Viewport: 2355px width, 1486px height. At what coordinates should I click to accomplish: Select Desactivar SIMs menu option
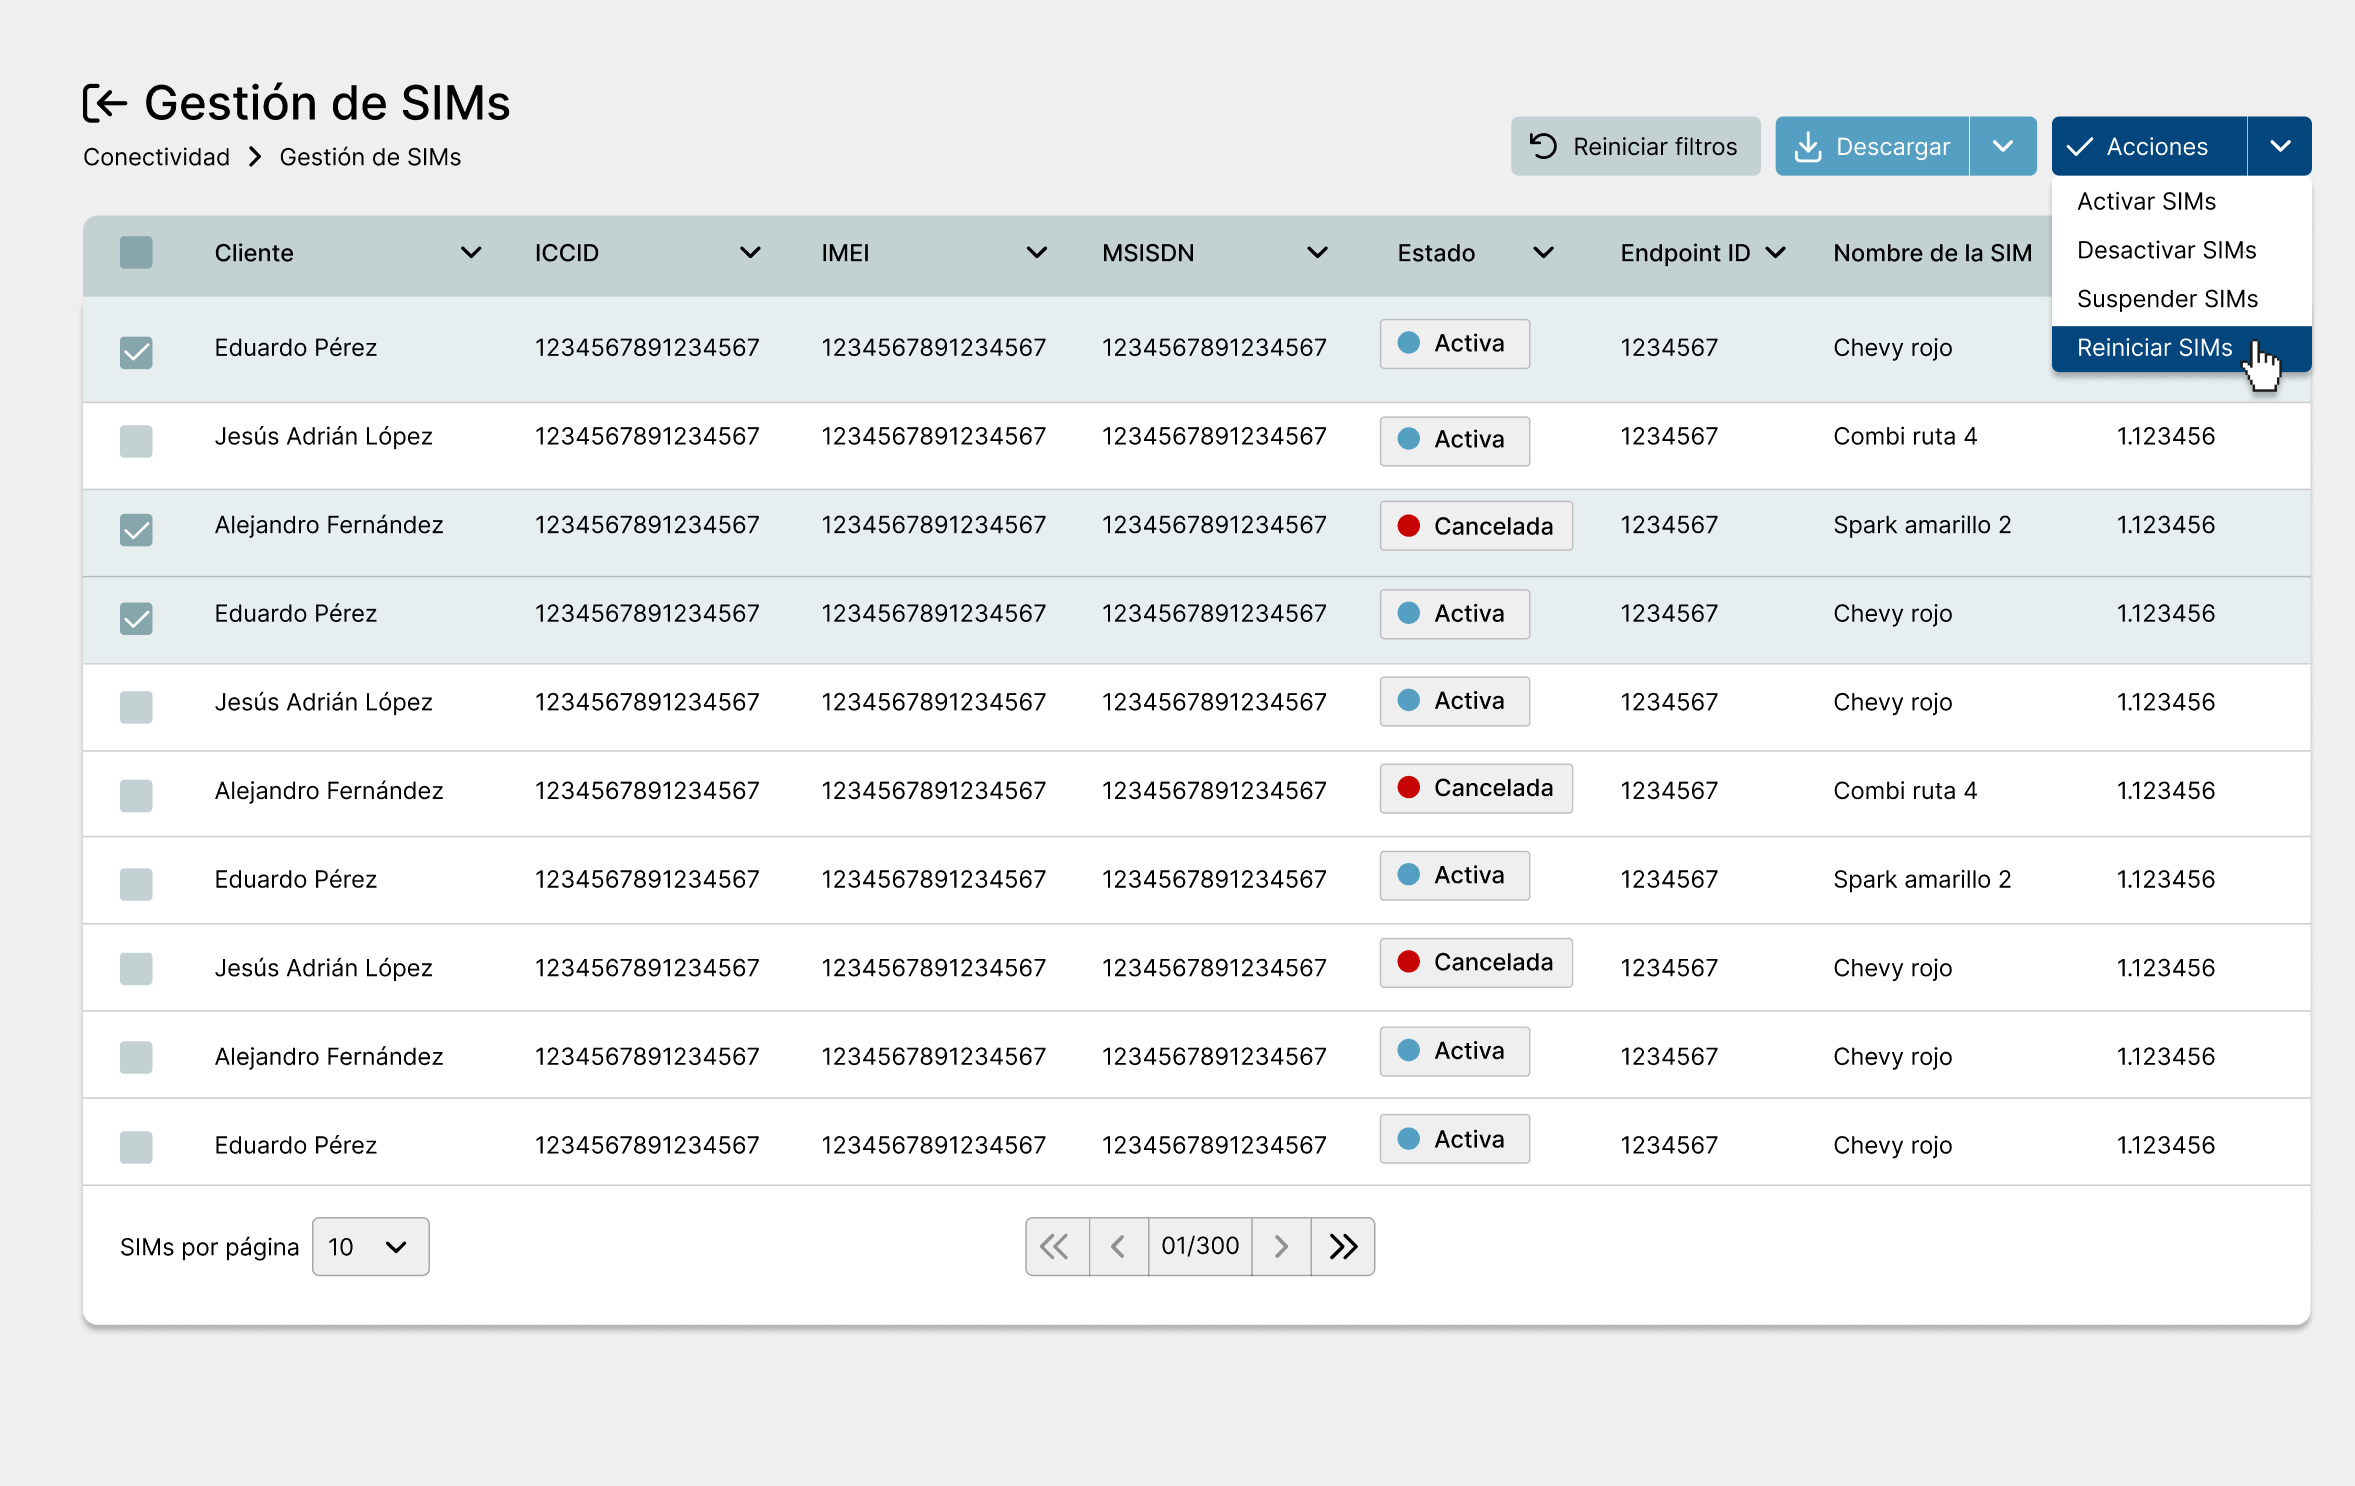[x=2166, y=250]
